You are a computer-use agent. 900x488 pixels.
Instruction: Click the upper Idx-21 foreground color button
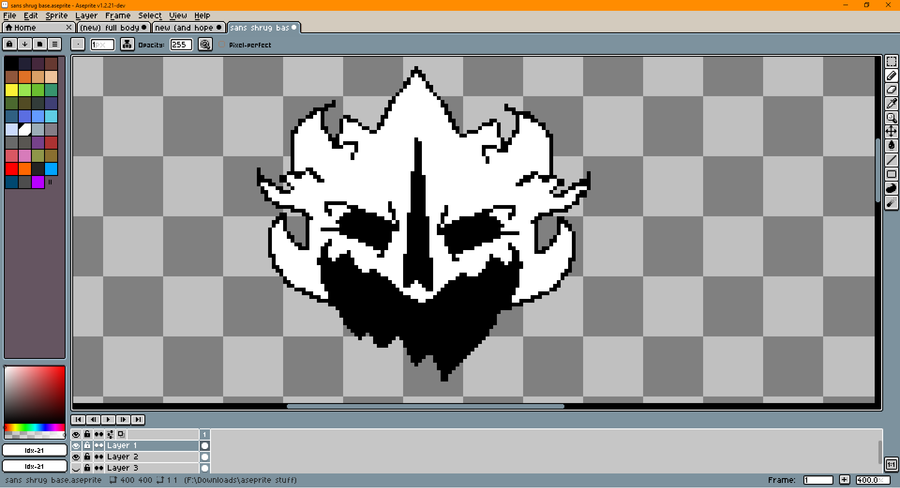pyautogui.click(x=34, y=450)
